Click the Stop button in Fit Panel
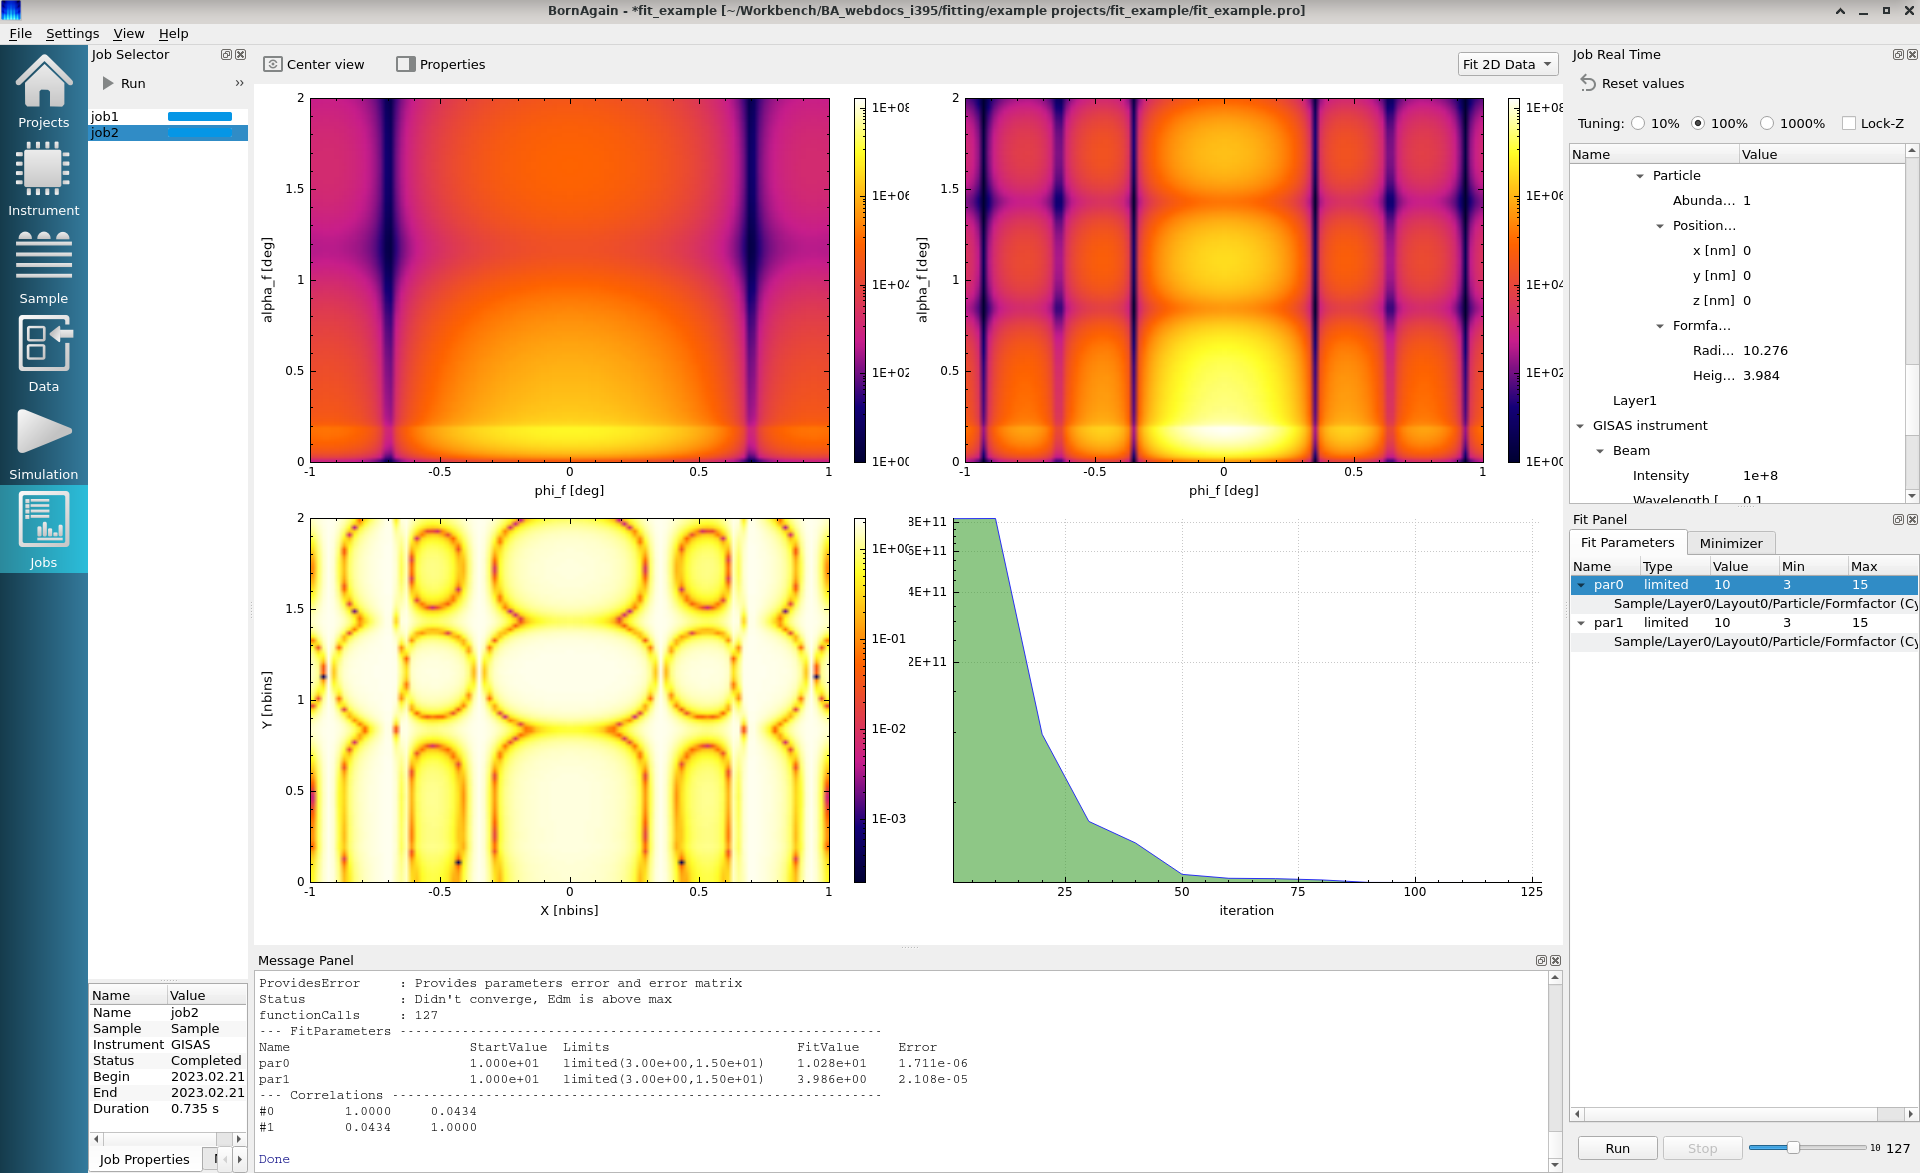Image resolution: width=1920 pixels, height=1173 pixels. [x=1702, y=1149]
